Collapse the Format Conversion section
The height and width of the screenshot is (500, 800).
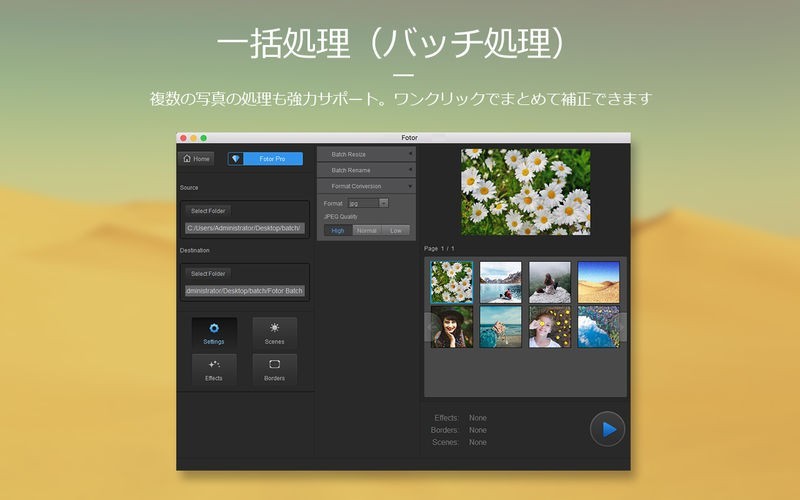click(367, 186)
